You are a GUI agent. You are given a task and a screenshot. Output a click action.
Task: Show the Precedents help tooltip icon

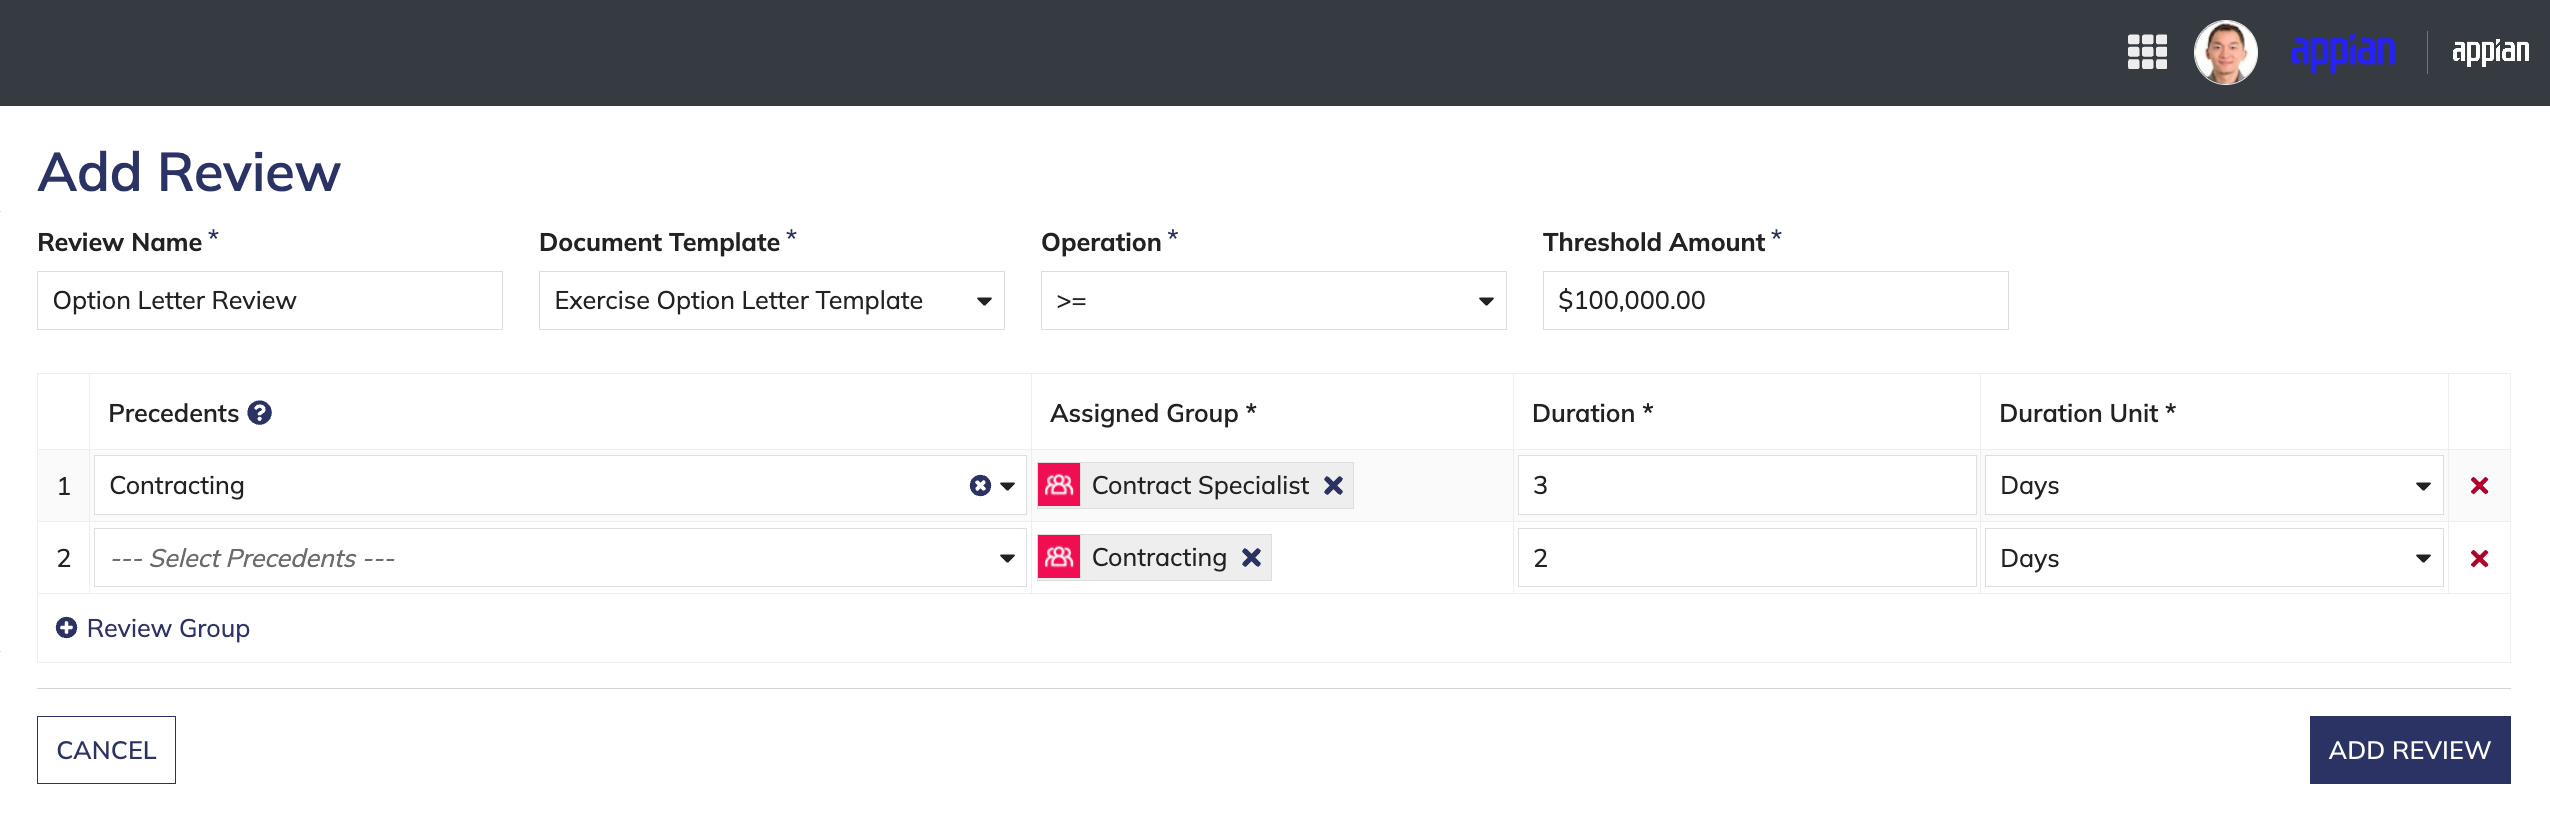(260, 413)
